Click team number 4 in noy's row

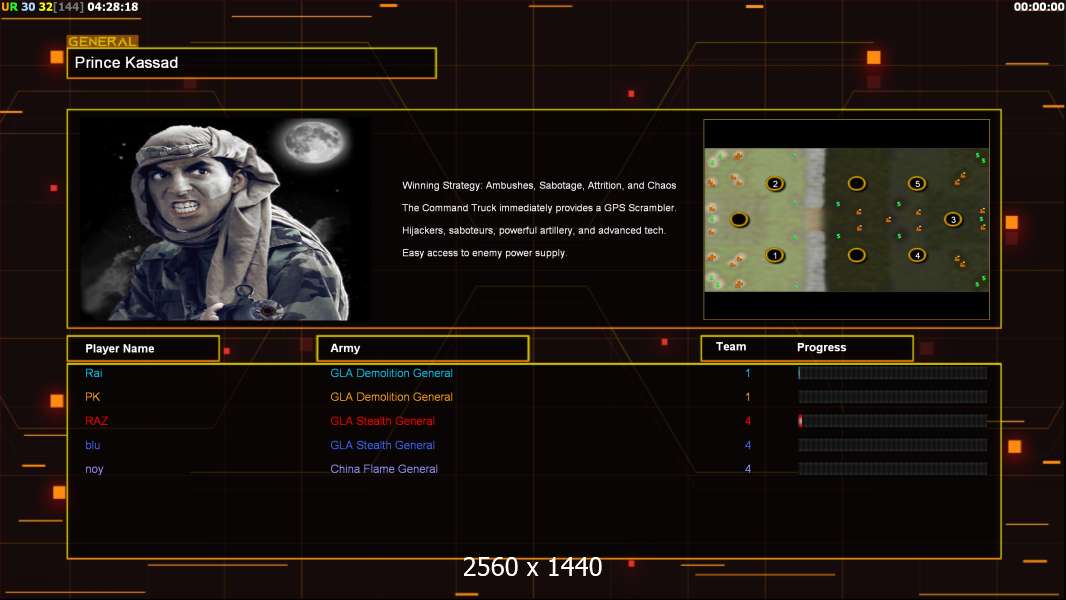tap(748, 469)
